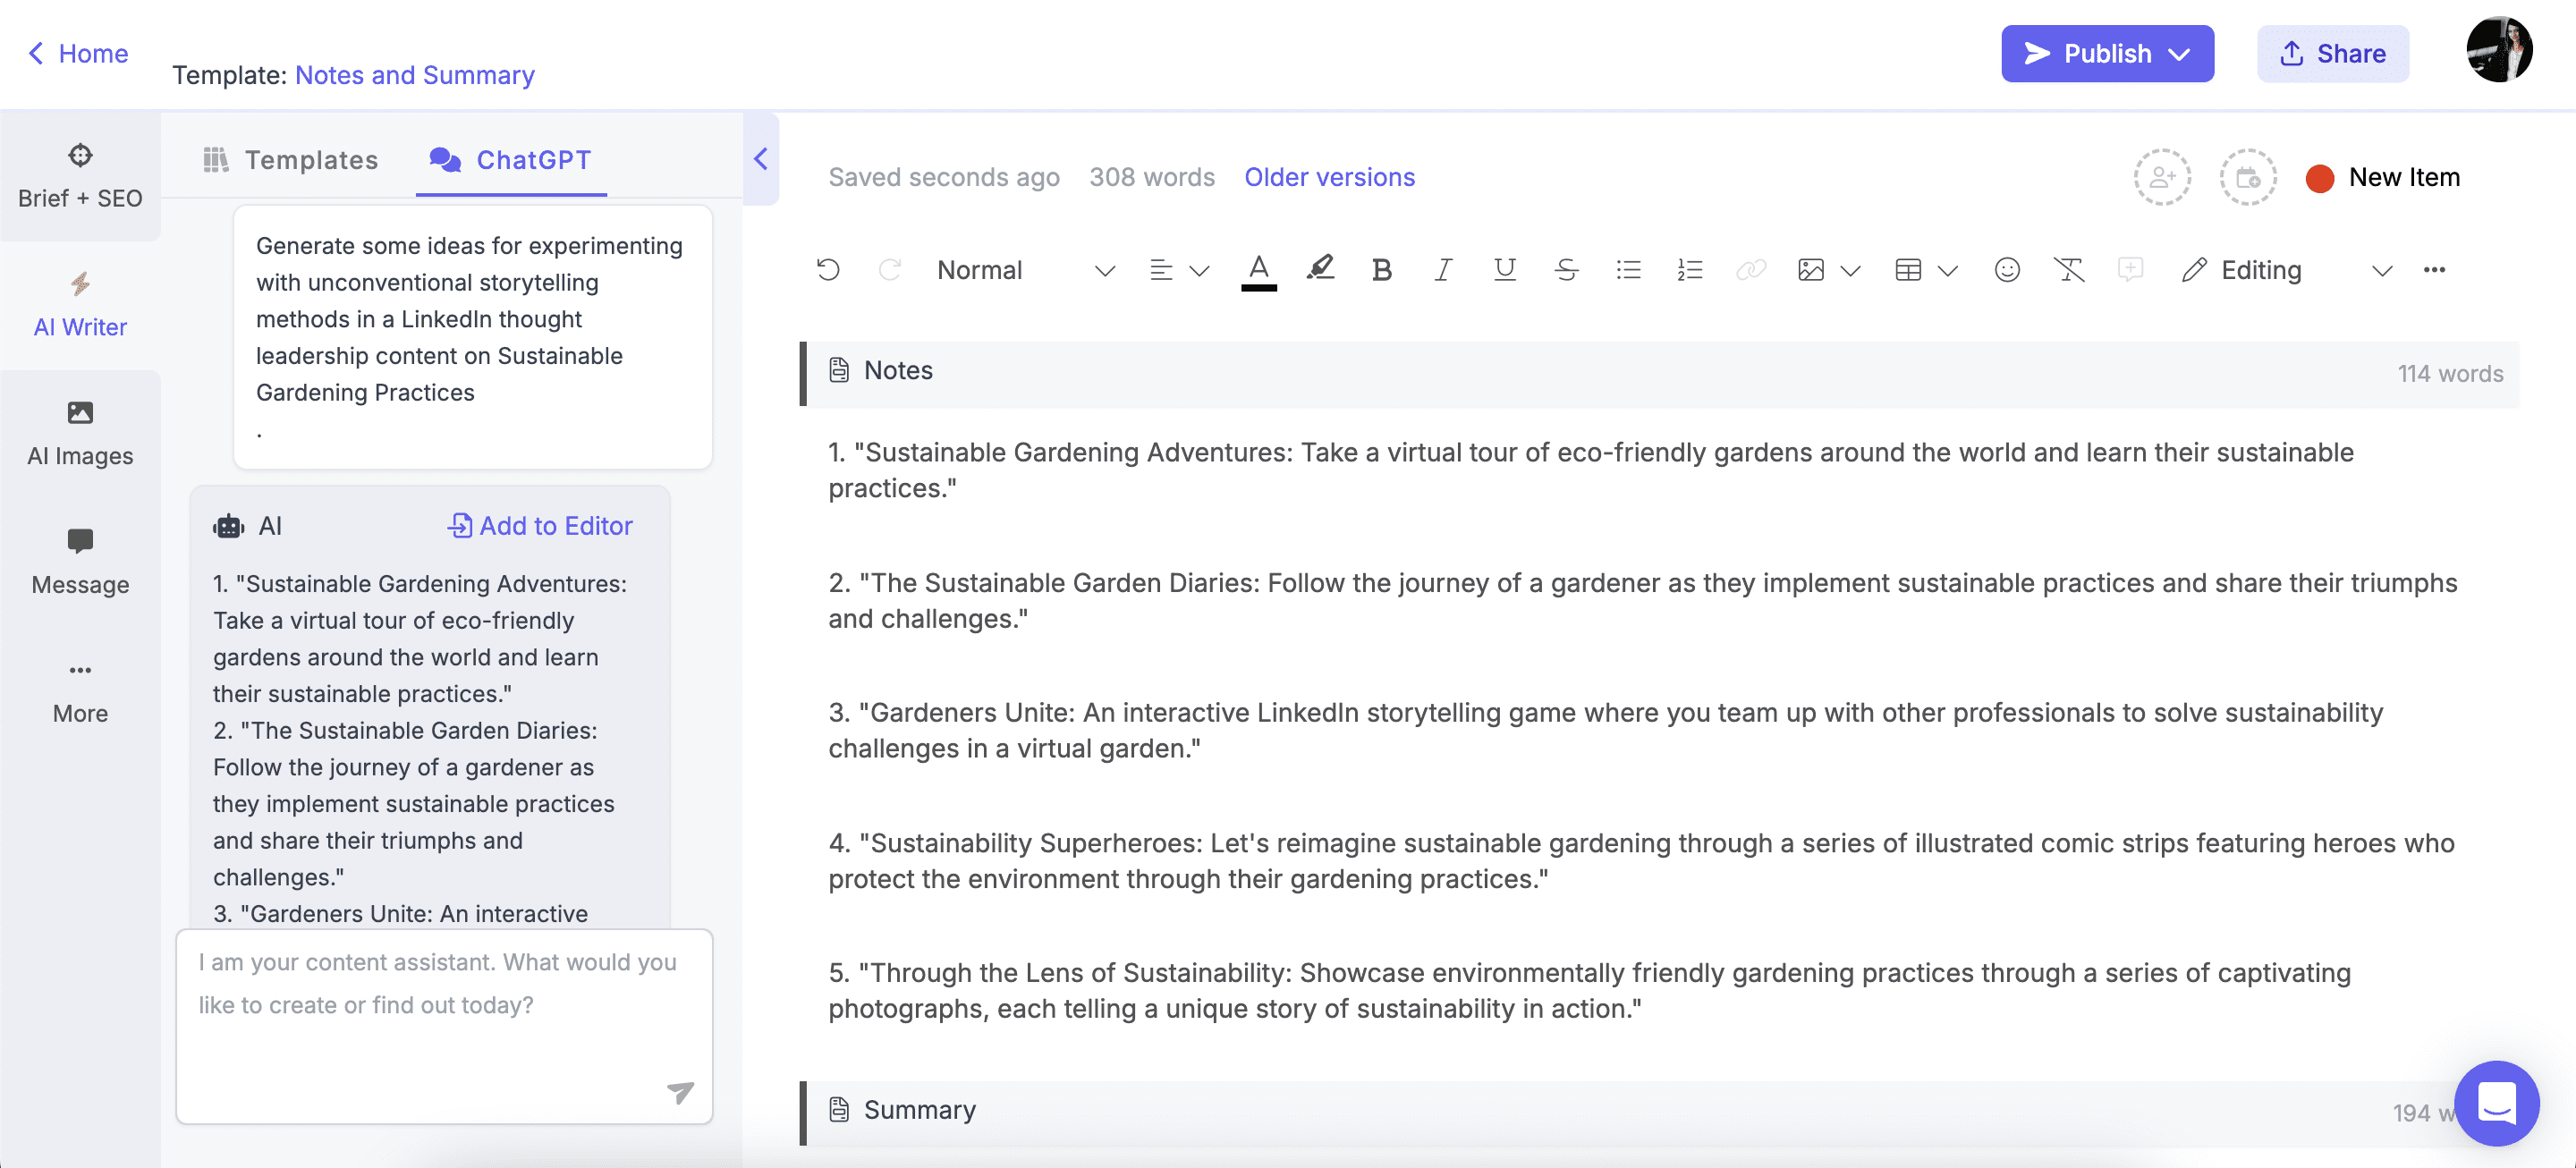Click the Through the Lens of Sustainability paragraph

pyautogui.click(x=1589, y=990)
